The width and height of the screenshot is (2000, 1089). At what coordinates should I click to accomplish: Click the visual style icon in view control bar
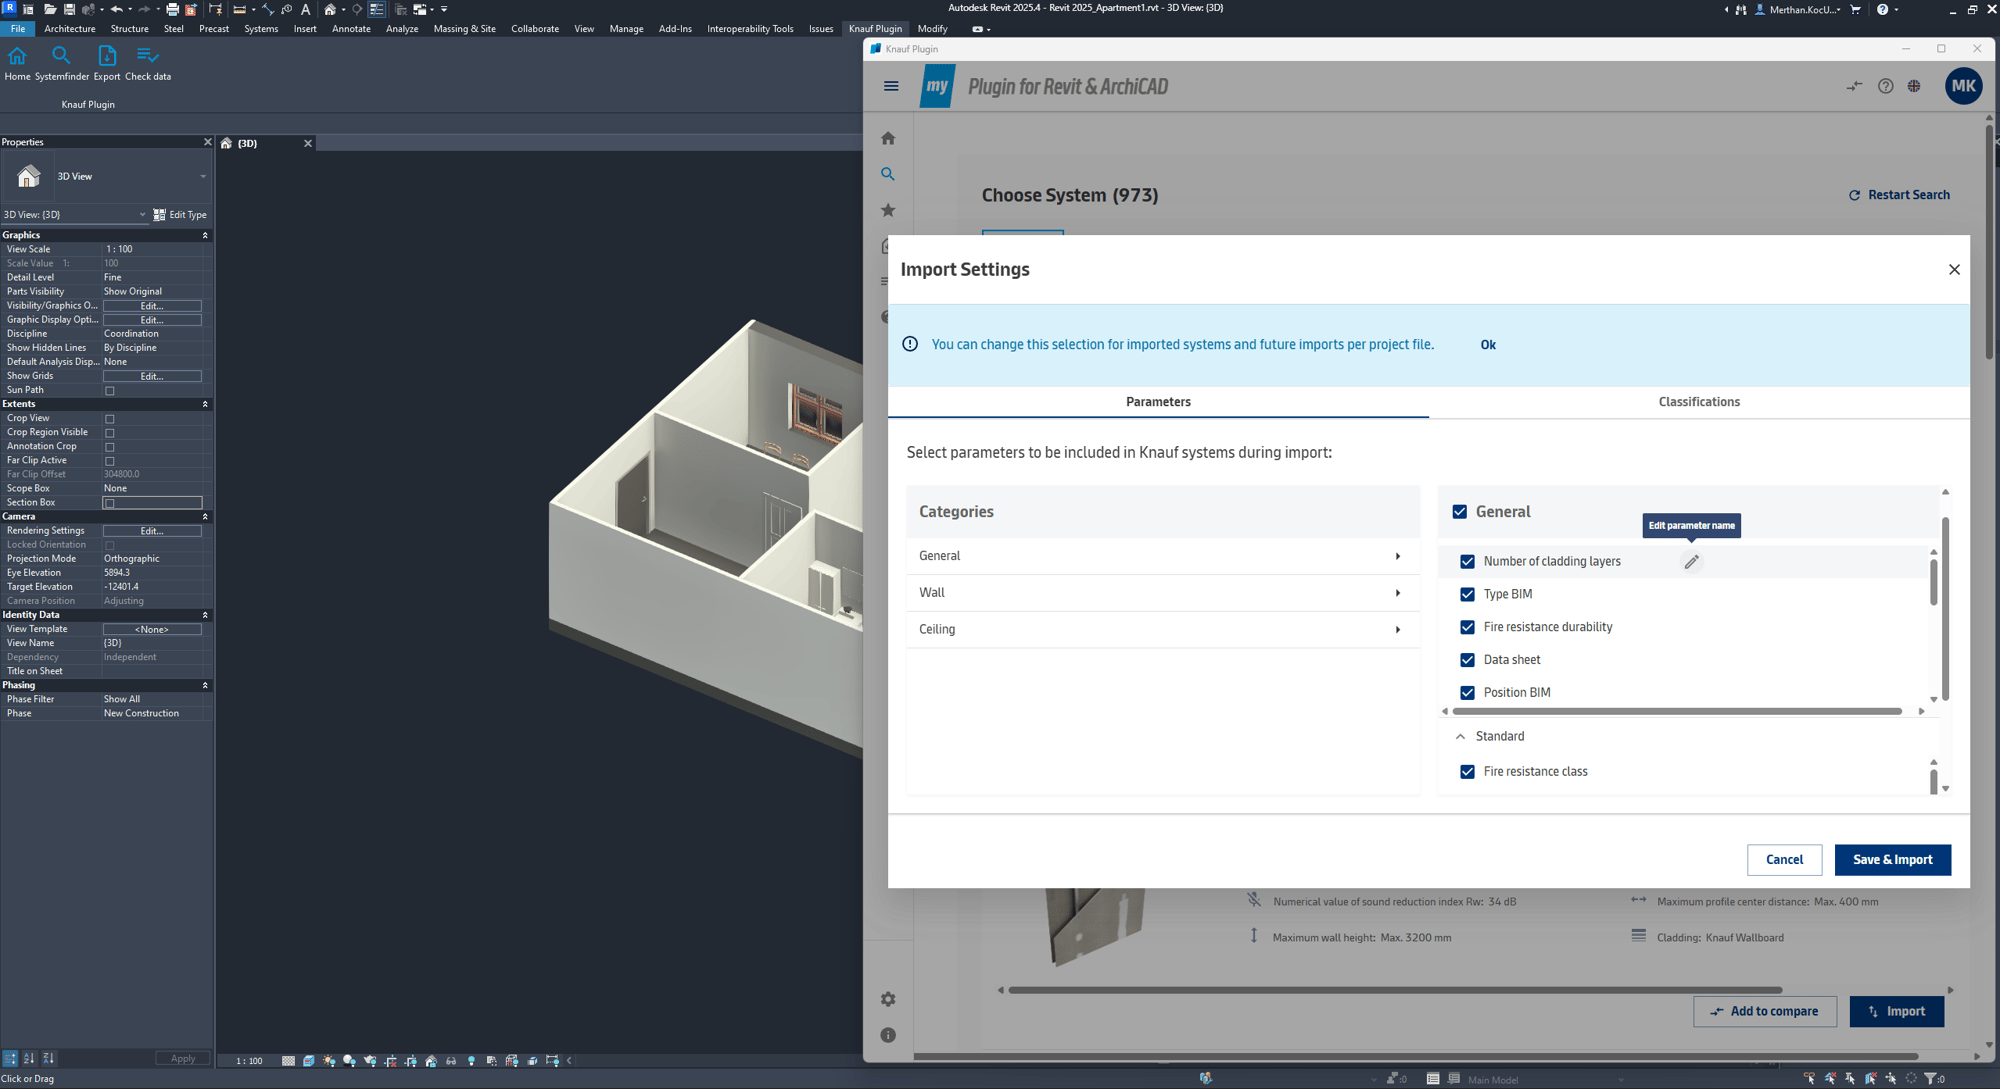(309, 1061)
